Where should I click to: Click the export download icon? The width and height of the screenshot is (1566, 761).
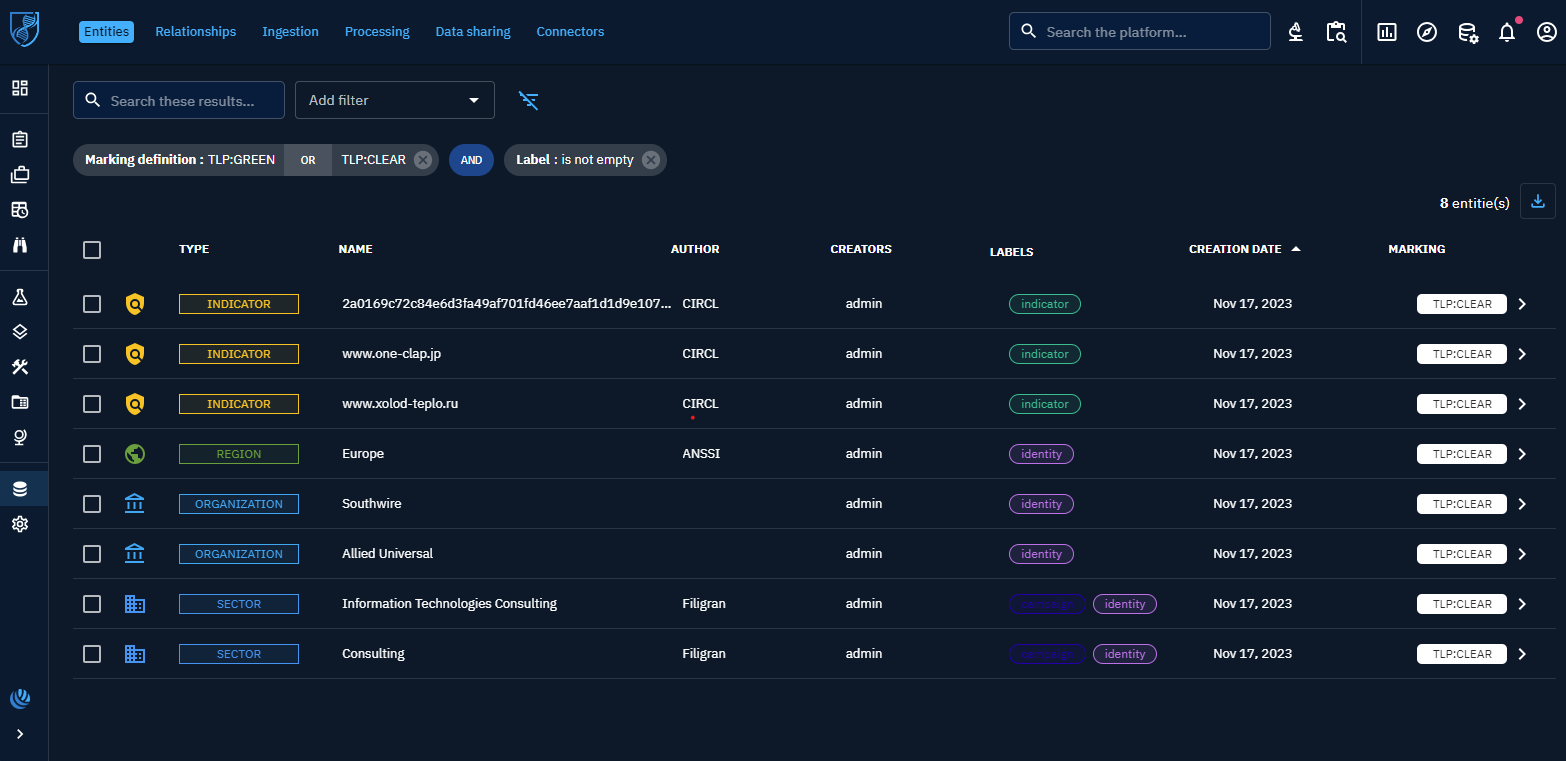(x=1537, y=201)
